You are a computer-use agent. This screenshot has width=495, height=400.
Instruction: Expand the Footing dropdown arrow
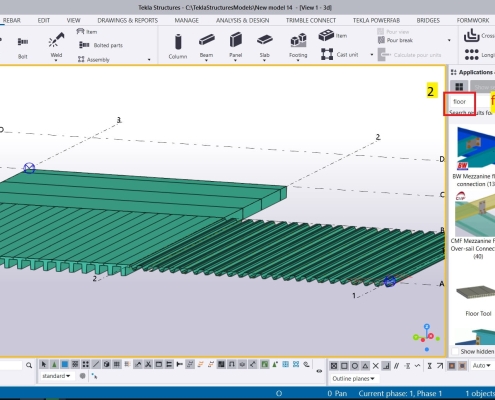[x=298, y=61]
